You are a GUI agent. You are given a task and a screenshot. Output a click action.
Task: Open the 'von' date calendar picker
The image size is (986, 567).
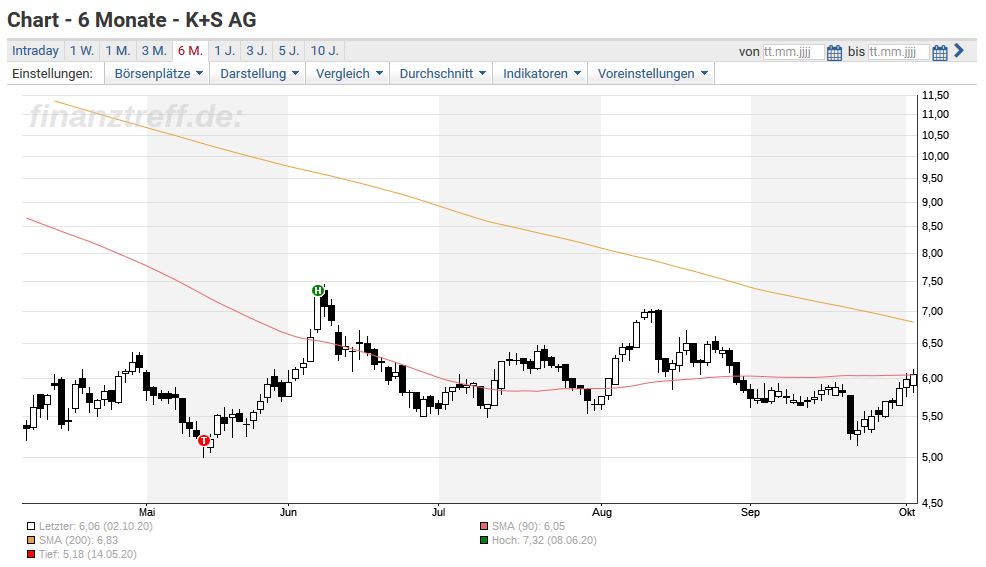tap(834, 52)
